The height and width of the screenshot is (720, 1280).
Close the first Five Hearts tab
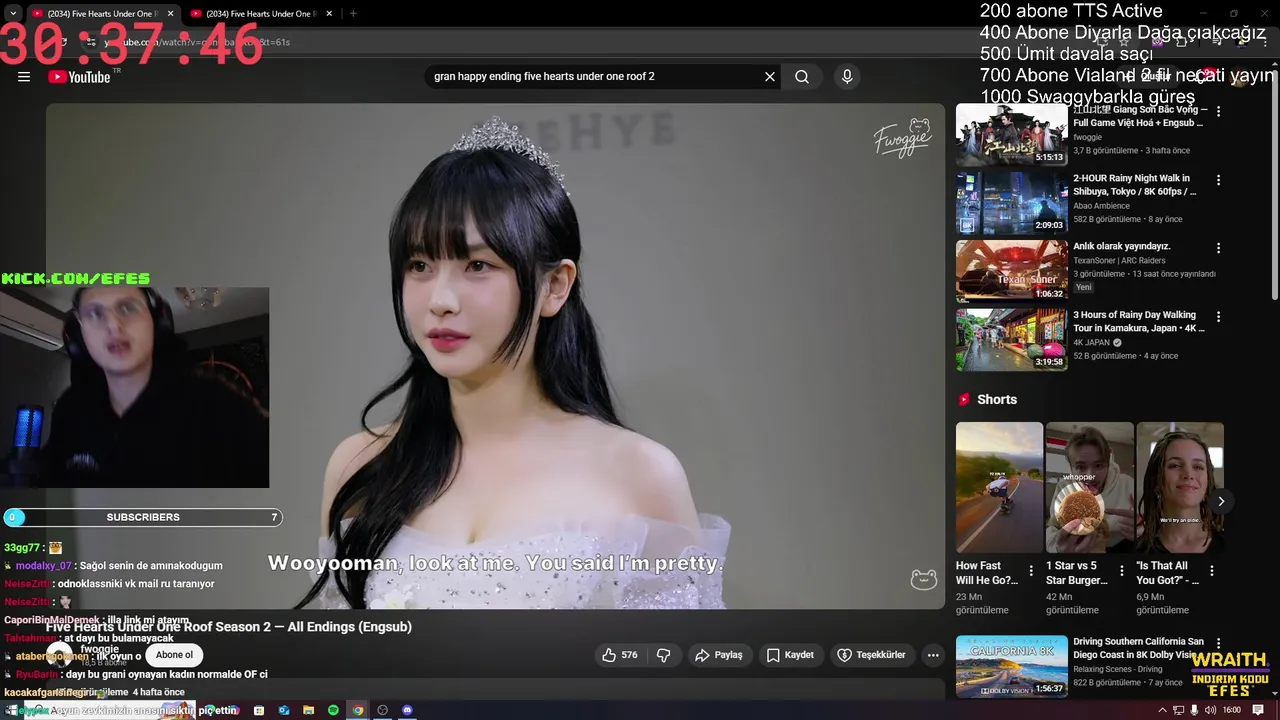click(x=170, y=14)
